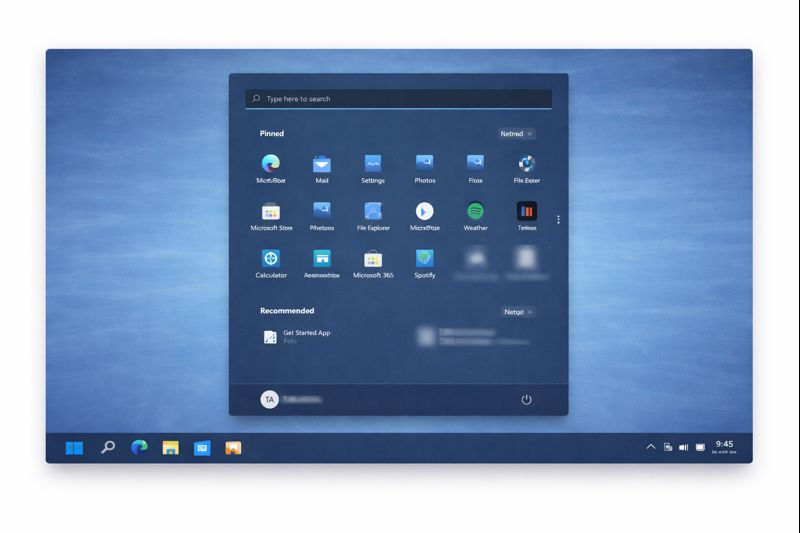Focus the 'Type here to search' field
Screen dimensions: 800x533
pos(398,99)
